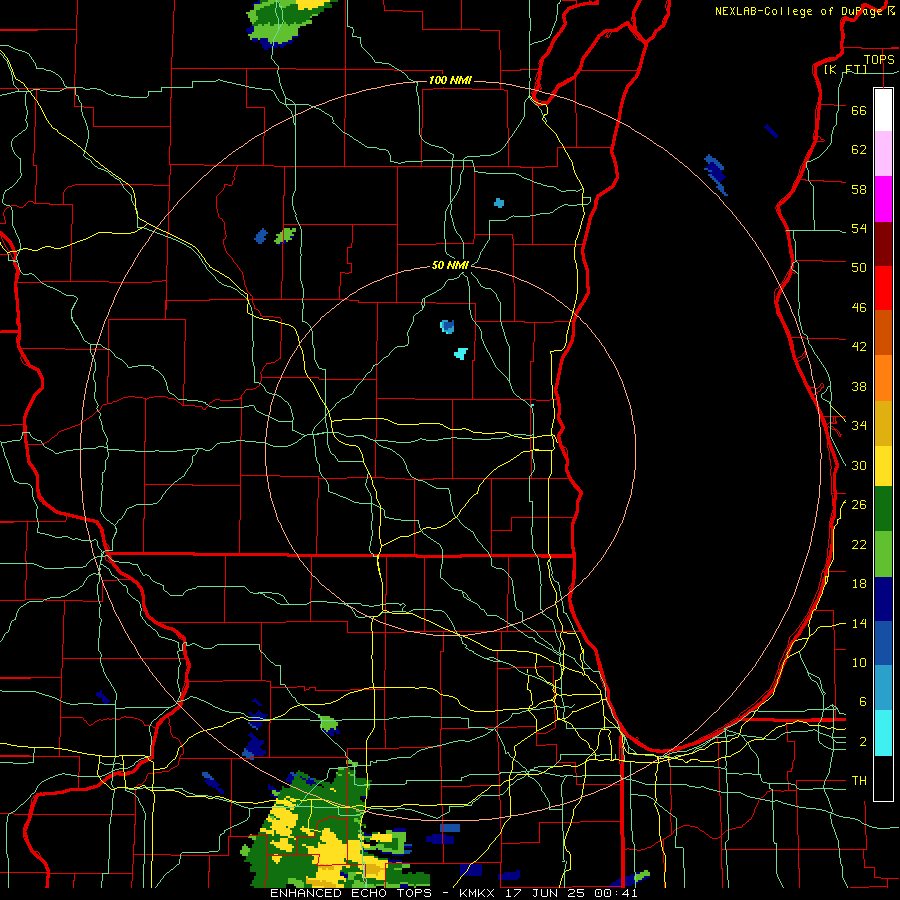Select the light pink legend swatch

coord(883,154)
